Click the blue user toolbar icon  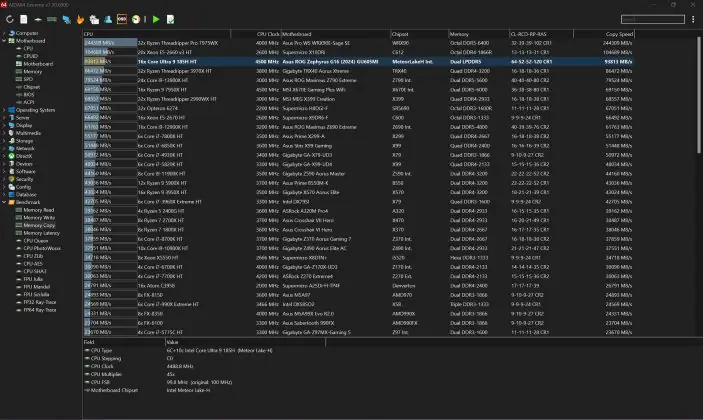coord(108,19)
